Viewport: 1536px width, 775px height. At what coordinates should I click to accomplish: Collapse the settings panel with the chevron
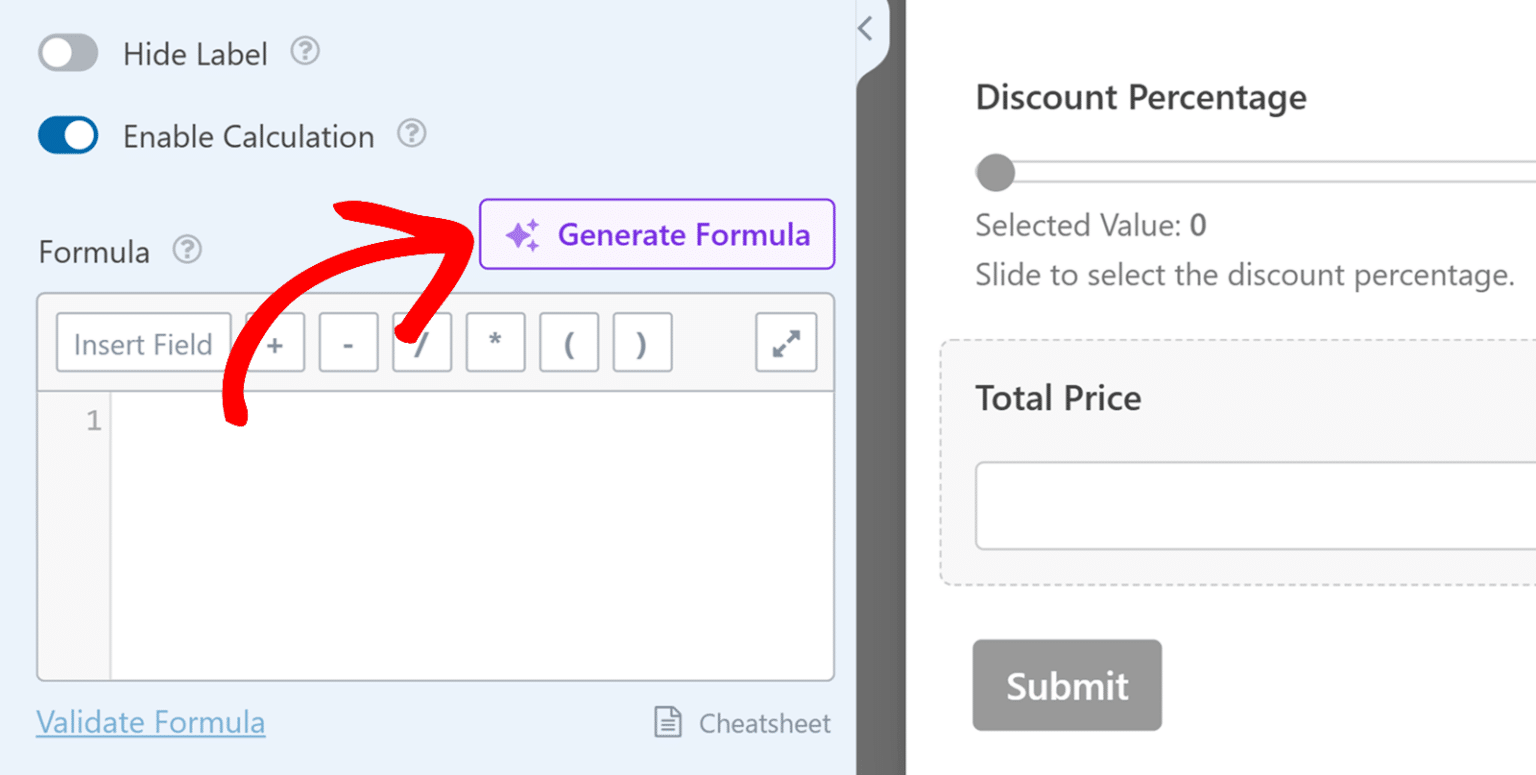(x=866, y=28)
